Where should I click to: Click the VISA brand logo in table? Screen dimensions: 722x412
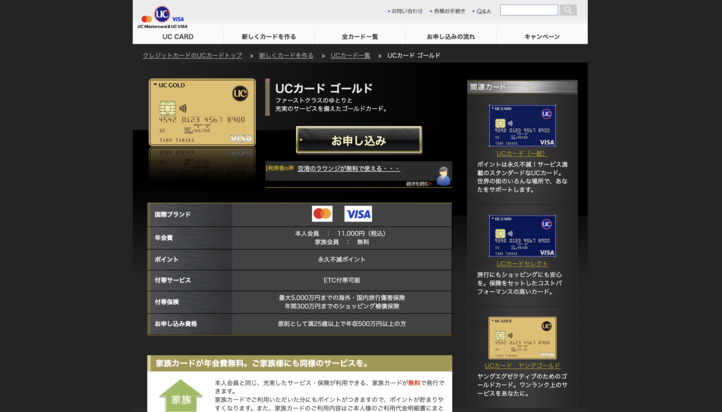point(358,214)
